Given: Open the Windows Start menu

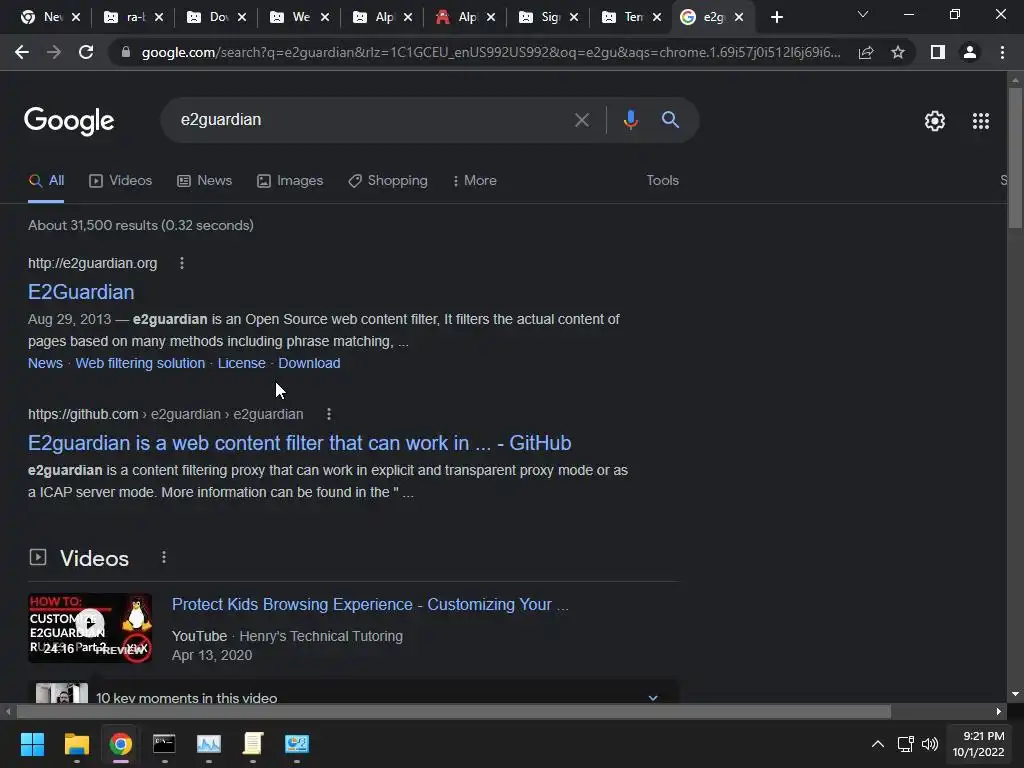Looking at the screenshot, I should click(x=32, y=744).
